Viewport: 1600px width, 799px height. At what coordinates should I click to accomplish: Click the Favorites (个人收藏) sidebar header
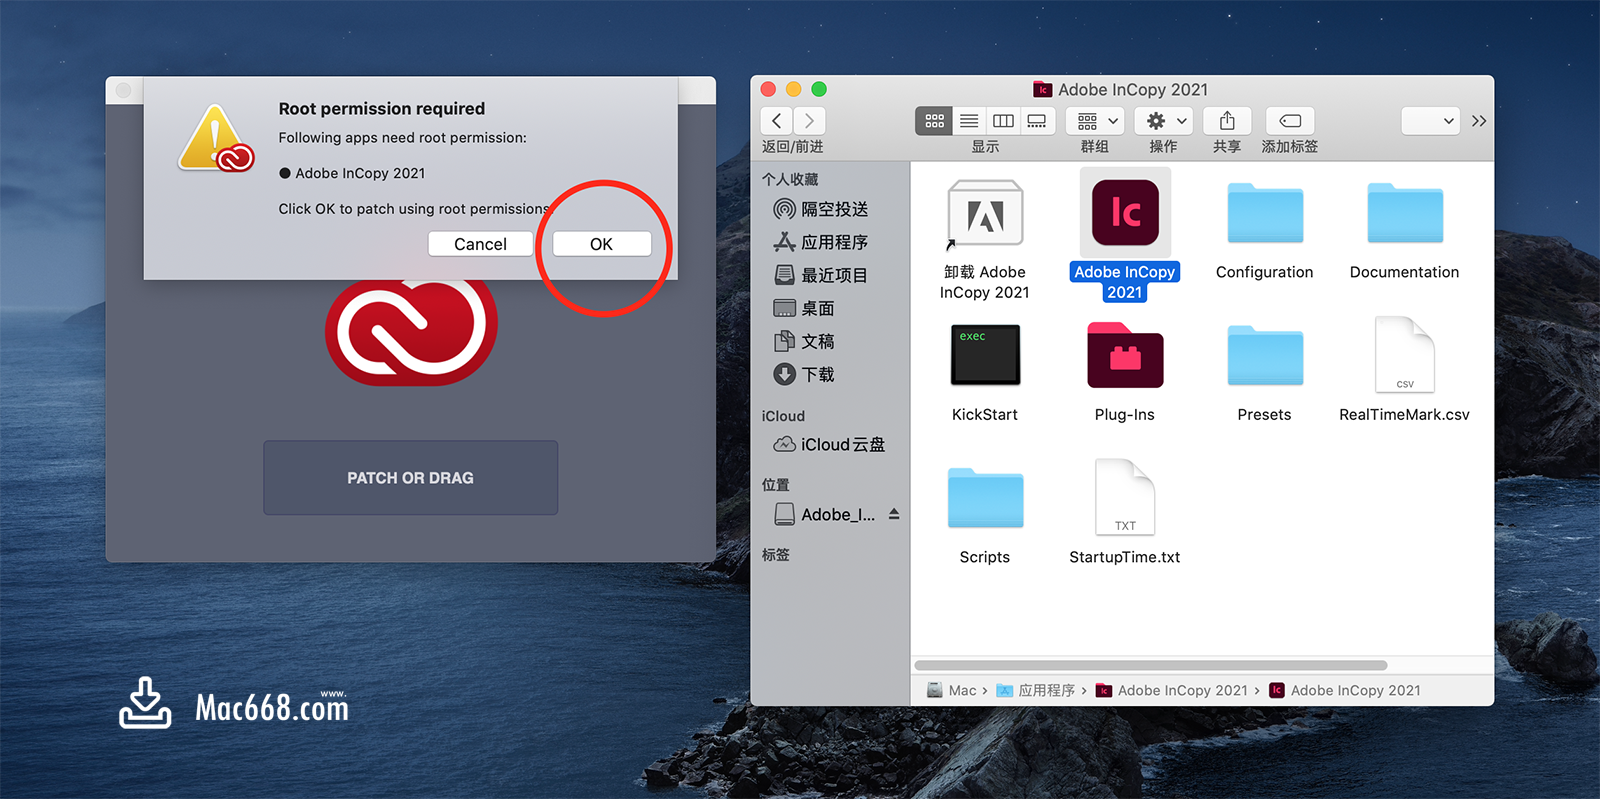[x=790, y=179]
